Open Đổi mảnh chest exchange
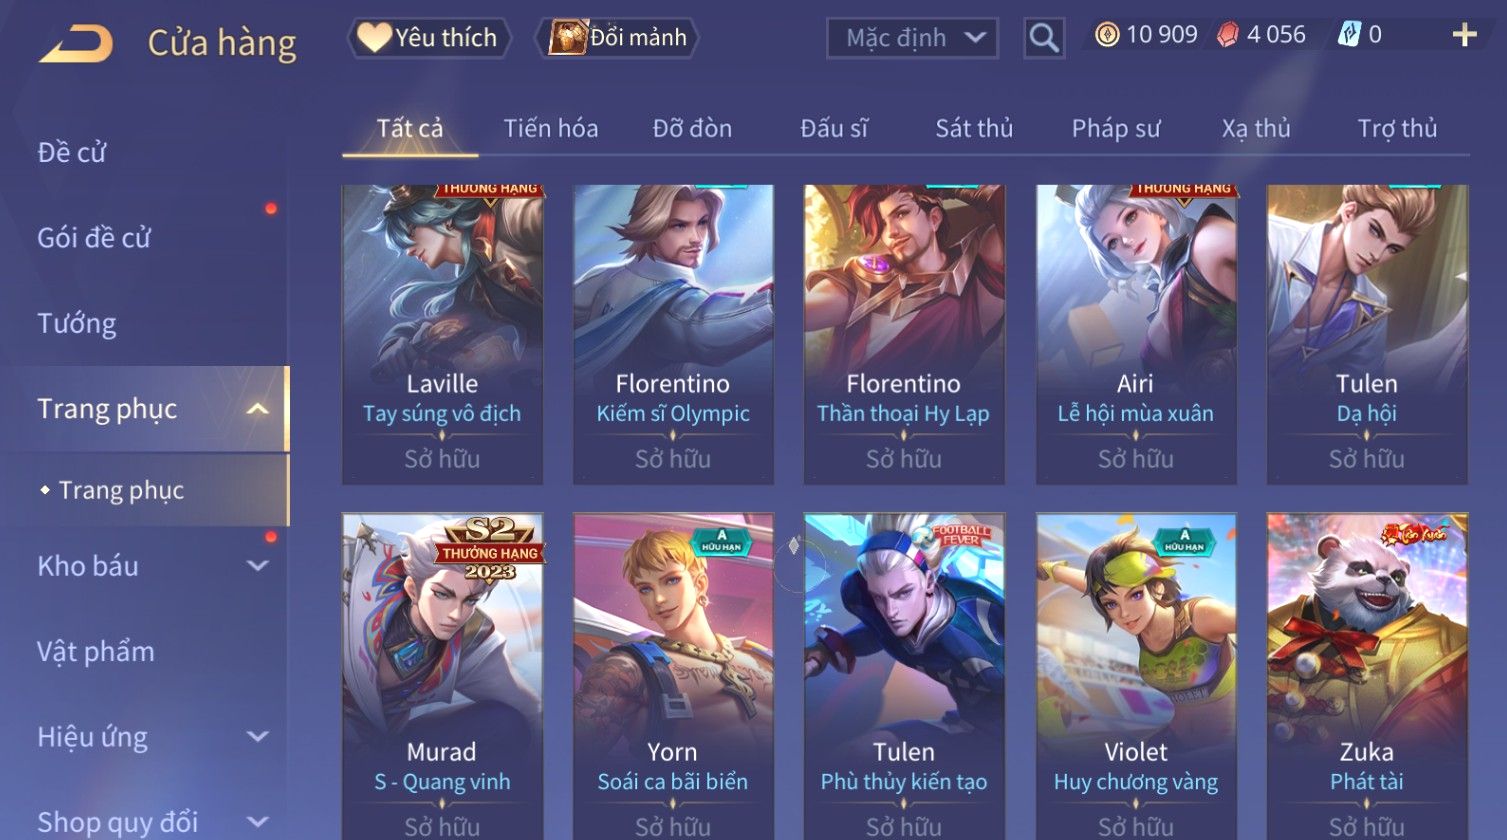The width and height of the screenshot is (1507, 840). (617, 38)
